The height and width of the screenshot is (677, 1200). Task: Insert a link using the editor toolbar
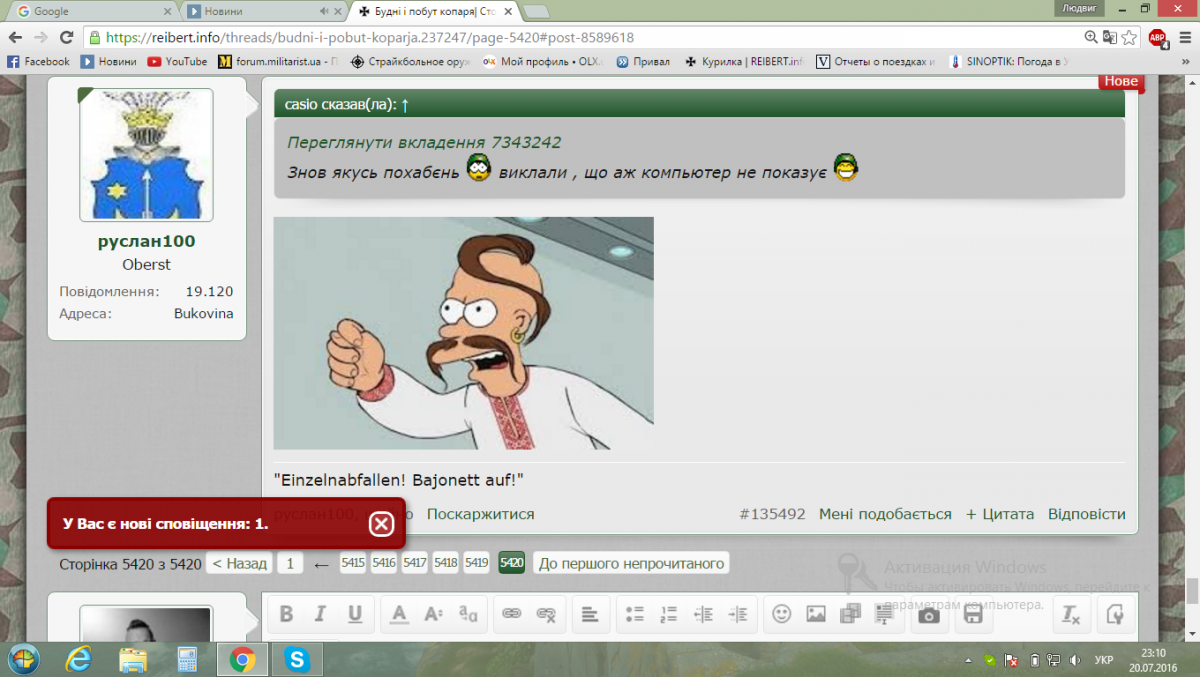click(x=512, y=614)
